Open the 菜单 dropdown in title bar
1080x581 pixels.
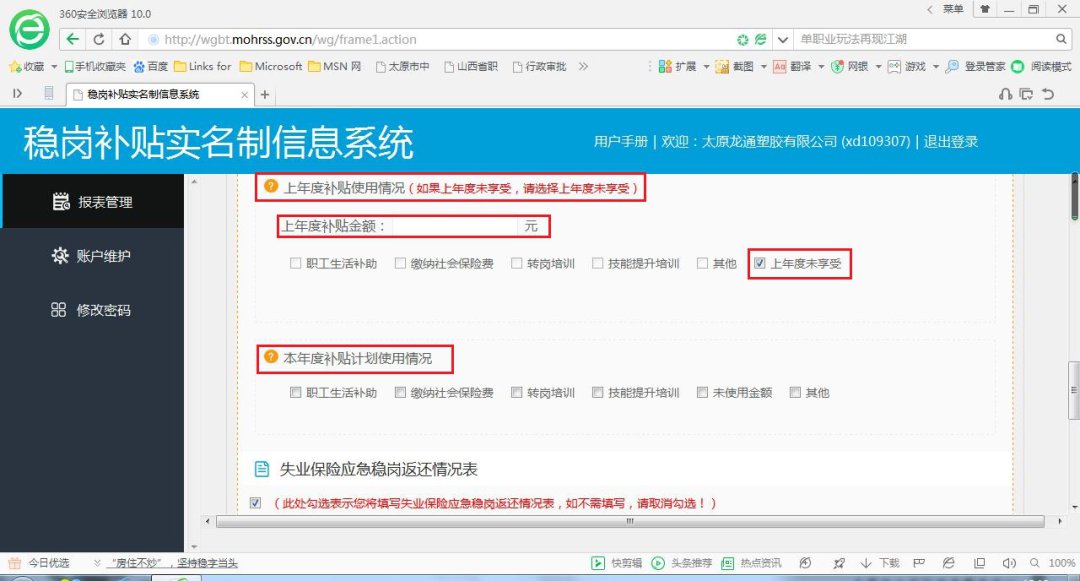[x=947, y=10]
